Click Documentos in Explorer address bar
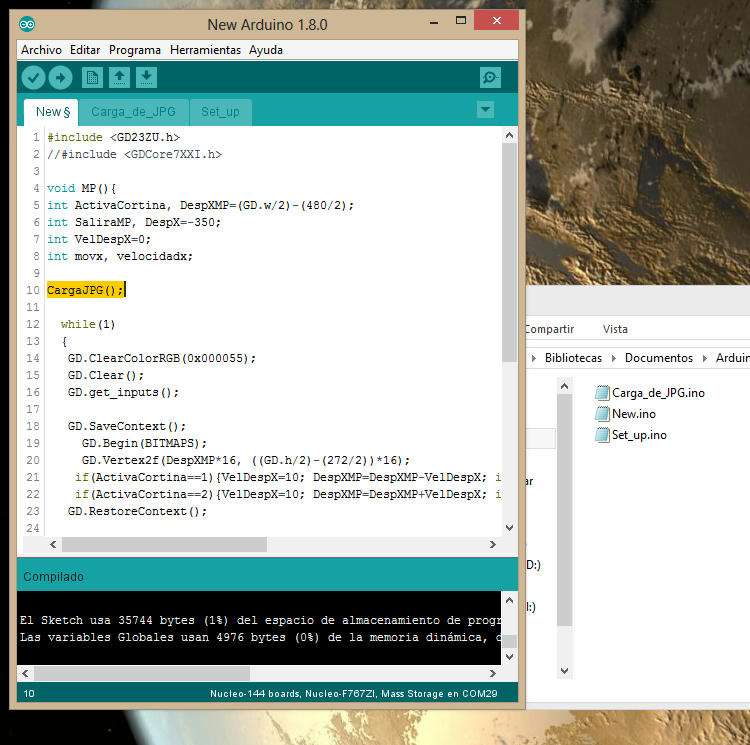 659,358
